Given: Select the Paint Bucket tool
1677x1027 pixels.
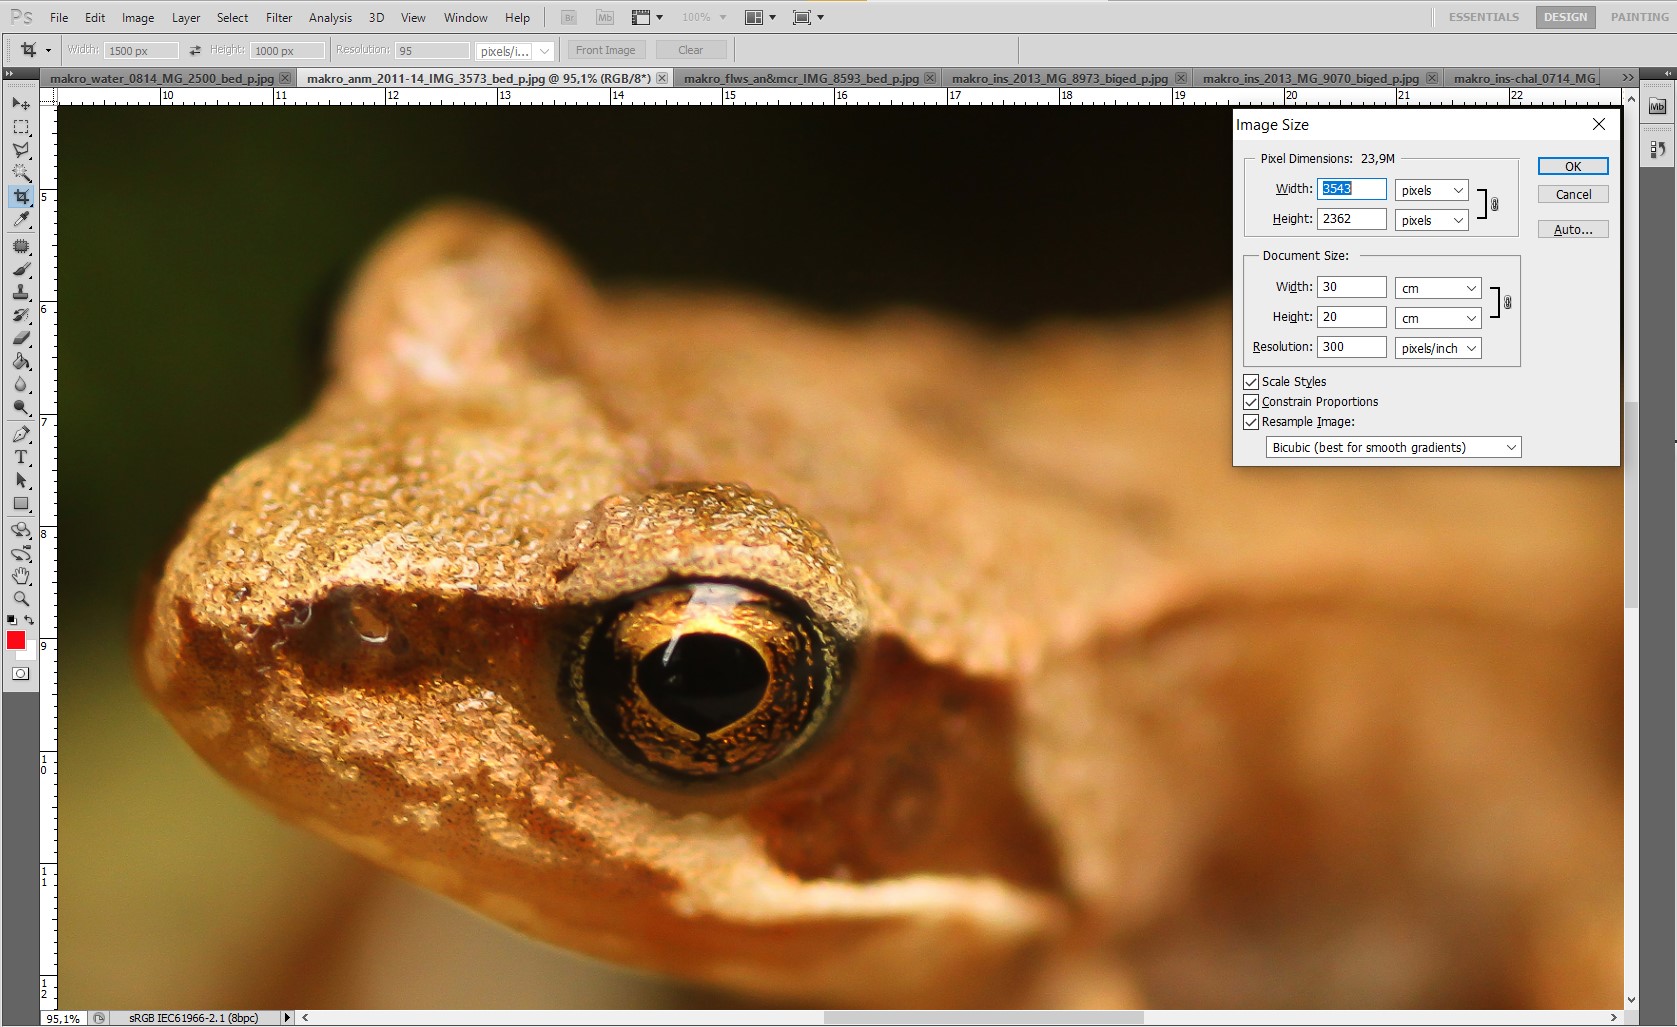Looking at the screenshot, I should 21,362.
